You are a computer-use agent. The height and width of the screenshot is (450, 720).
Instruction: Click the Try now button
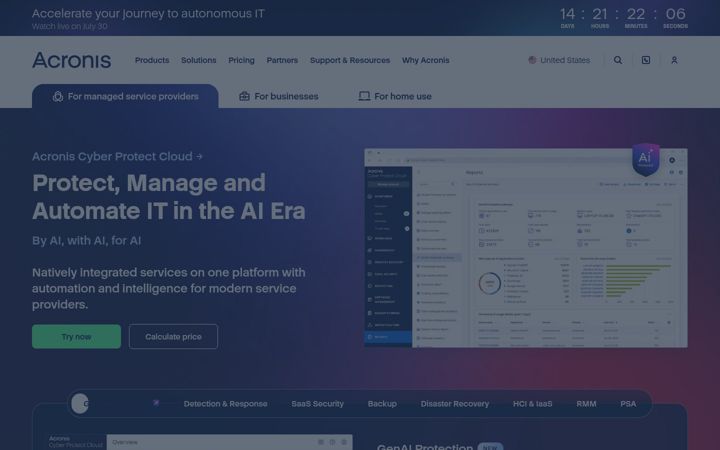click(76, 337)
